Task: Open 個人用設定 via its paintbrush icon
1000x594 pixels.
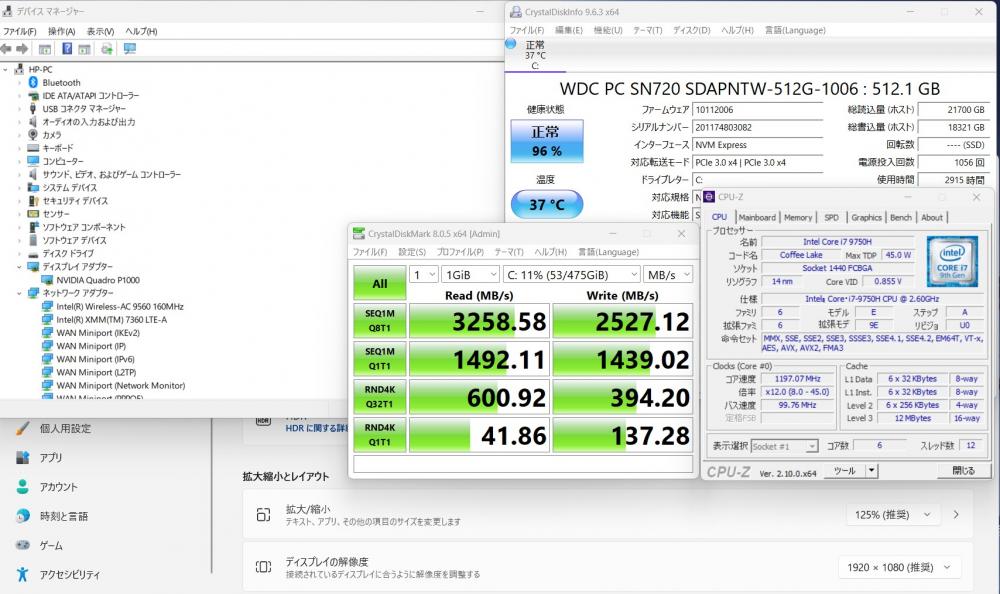Action: pos(23,428)
